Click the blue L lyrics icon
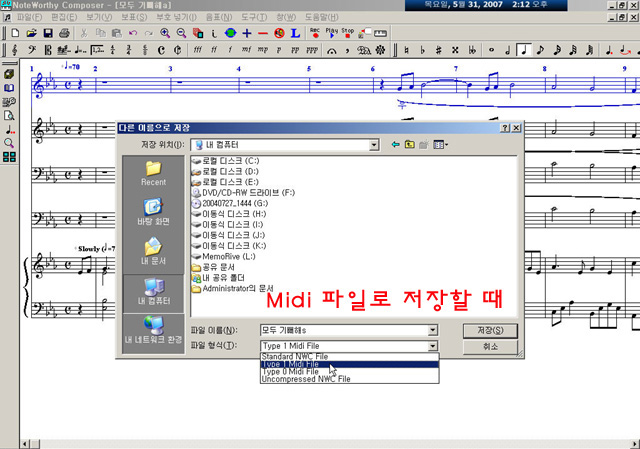Viewport: 640px width, 449px height. pyautogui.click(x=296, y=33)
